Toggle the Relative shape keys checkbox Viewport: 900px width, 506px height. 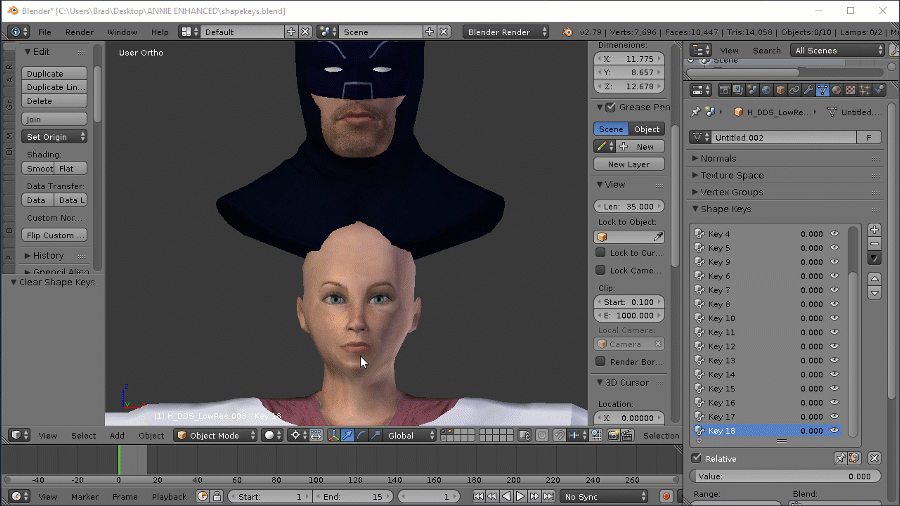coord(697,458)
